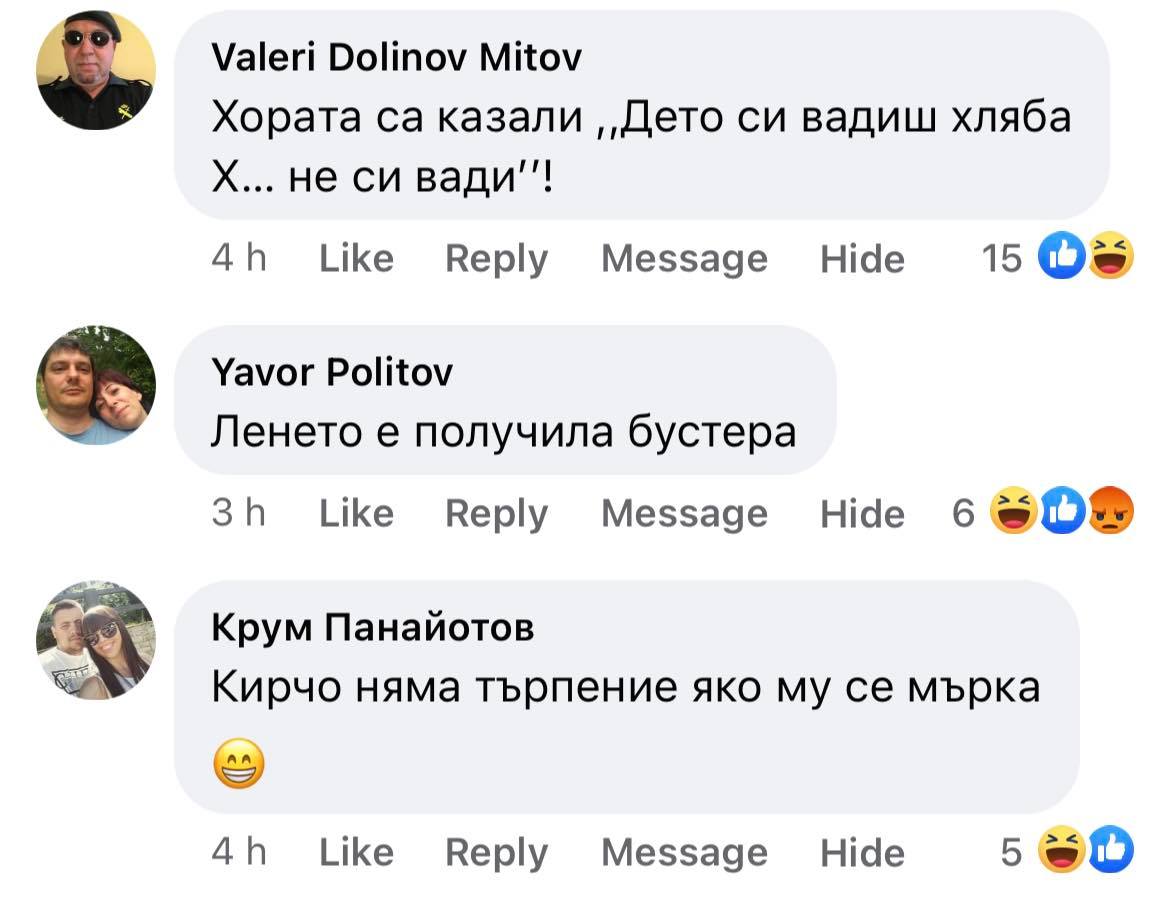Click the thumbs-up reaction on Valeri's comment
The height and width of the screenshot is (919, 1170).
point(1061,258)
